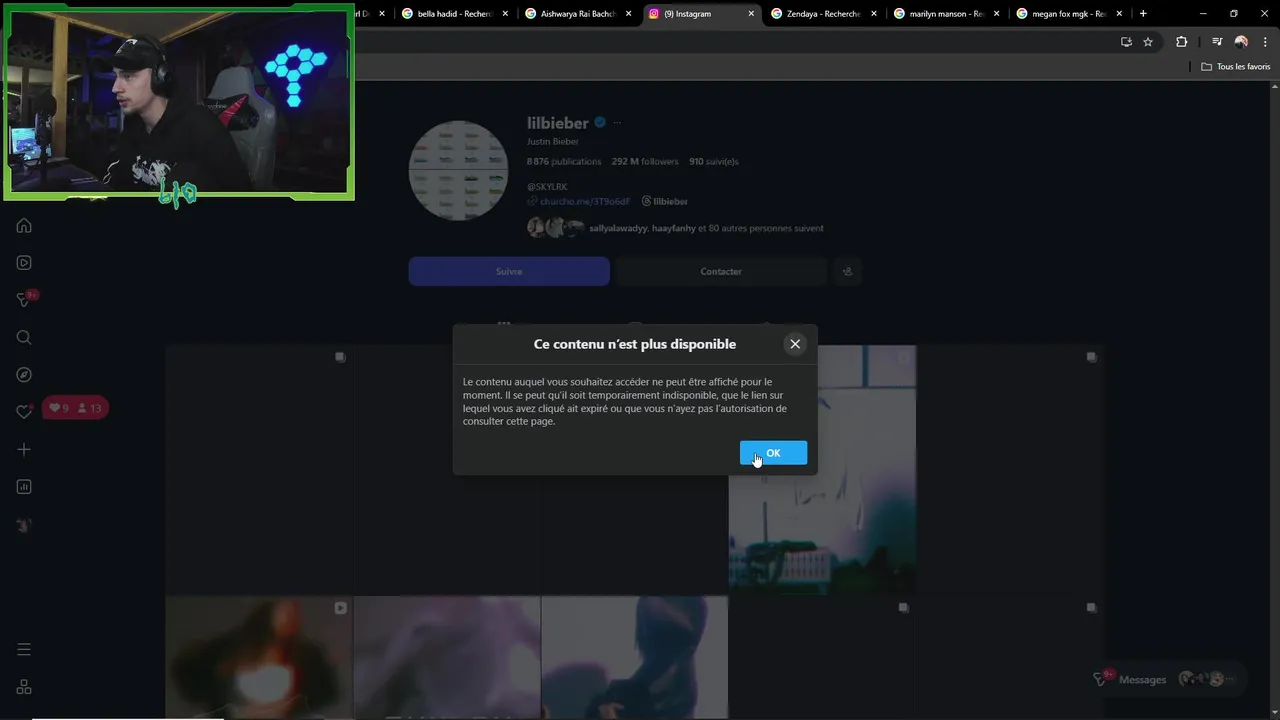Open the media controls icon in Chrome

click(1217, 42)
